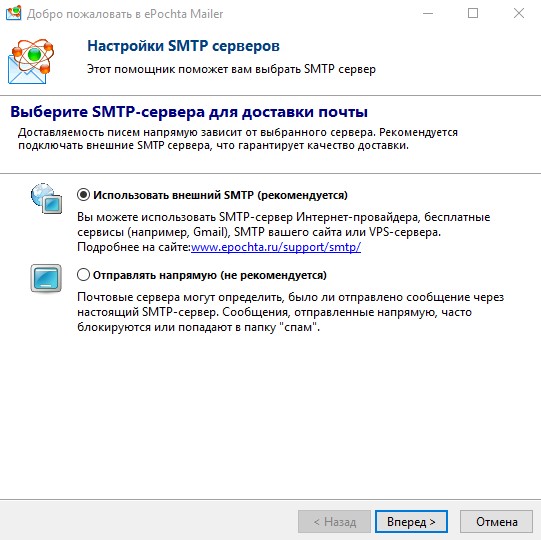Click the globe and monitor external SMTP icon
This screenshot has height=540, width=541.
pyautogui.click(x=47, y=198)
